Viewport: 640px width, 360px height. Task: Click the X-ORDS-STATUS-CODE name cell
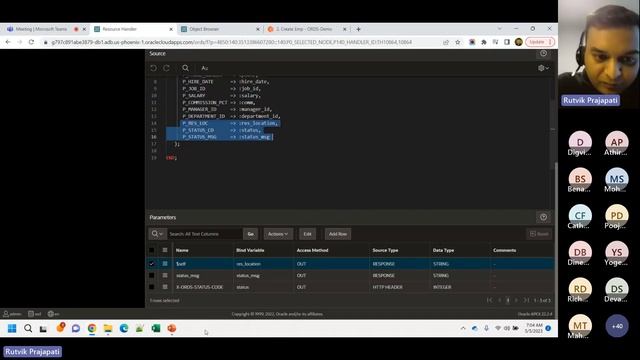pyautogui.click(x=200, y=287)
